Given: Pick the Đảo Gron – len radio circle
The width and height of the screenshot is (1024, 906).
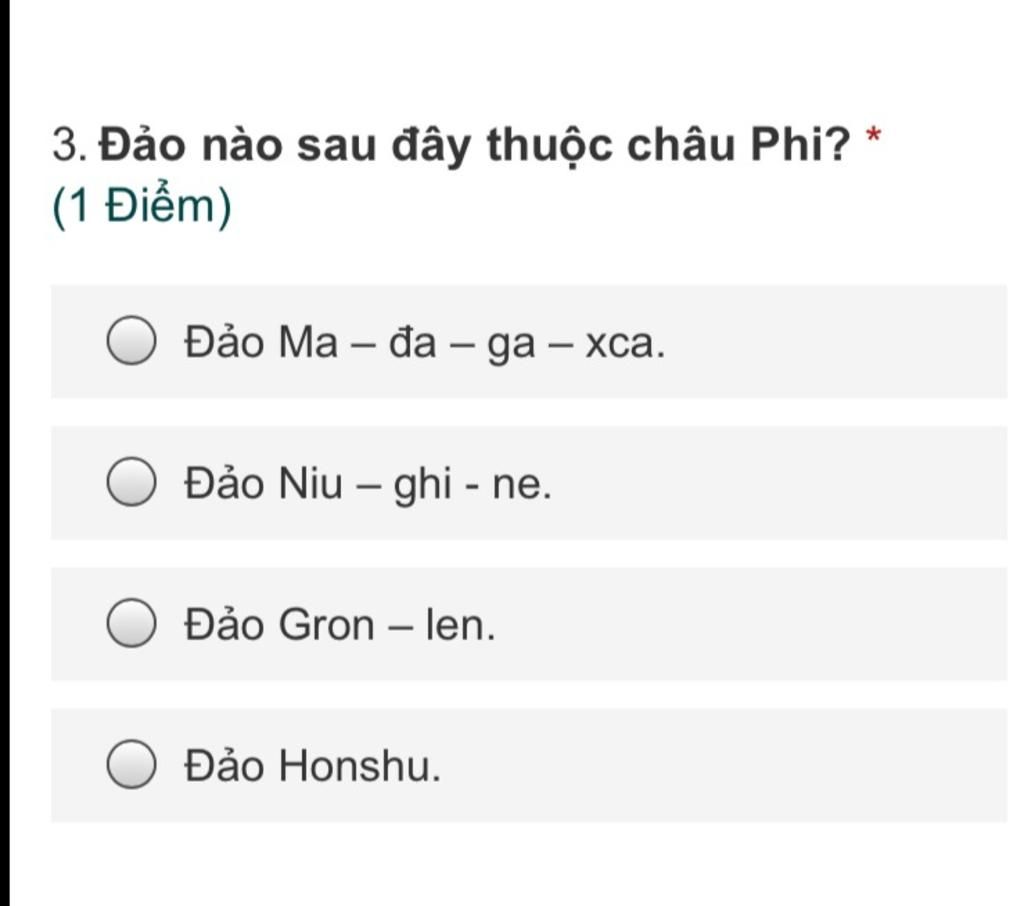Looking at the screenshot, I should (131, 623).
